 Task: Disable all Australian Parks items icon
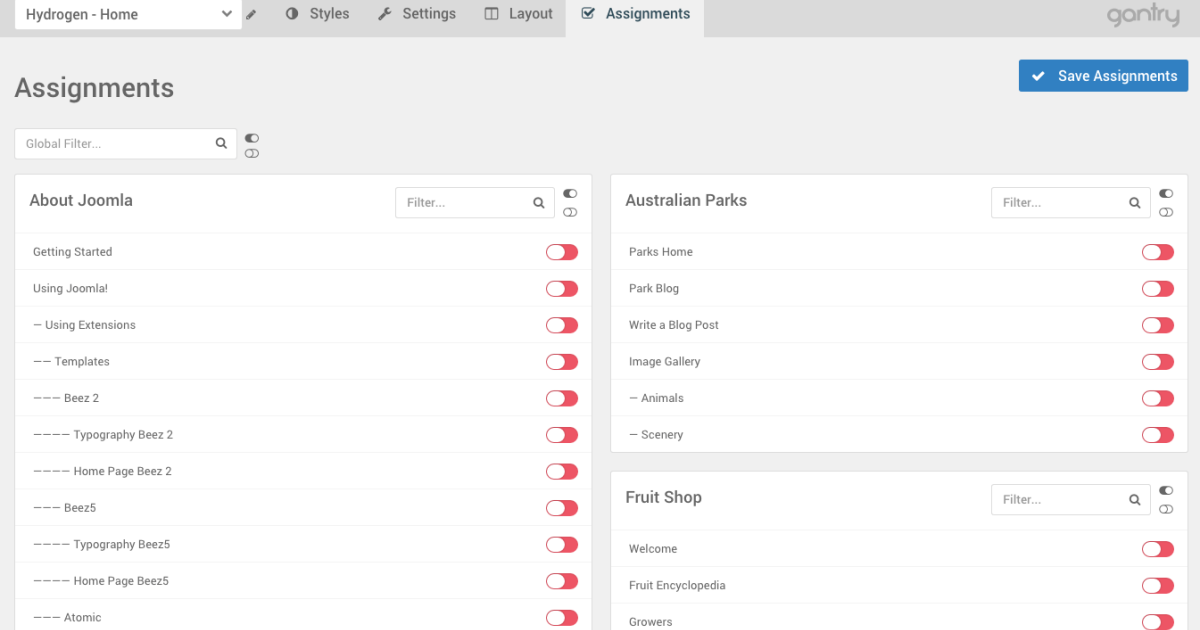pos(1166,212)
